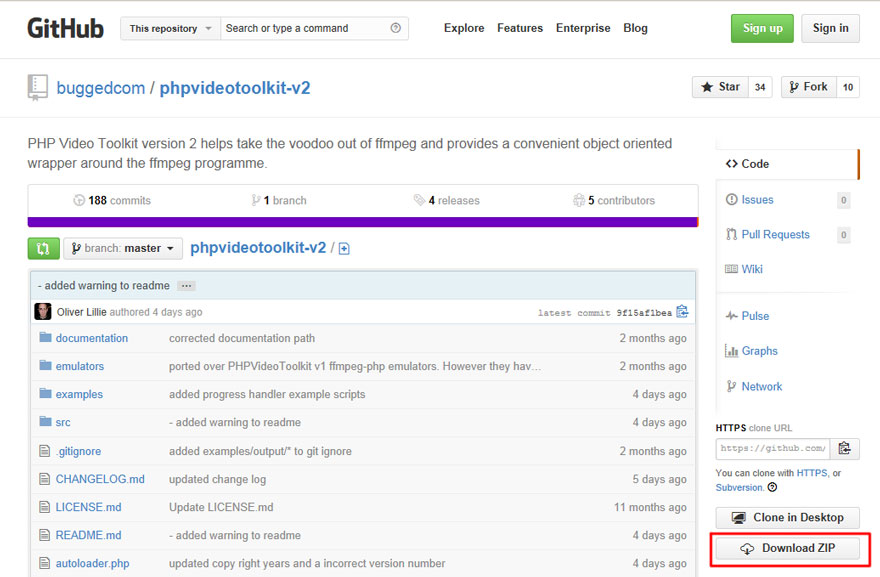Select the Code tab in sidebar
The height and width of the screenshot is (577, 880).
coord(787,164)
